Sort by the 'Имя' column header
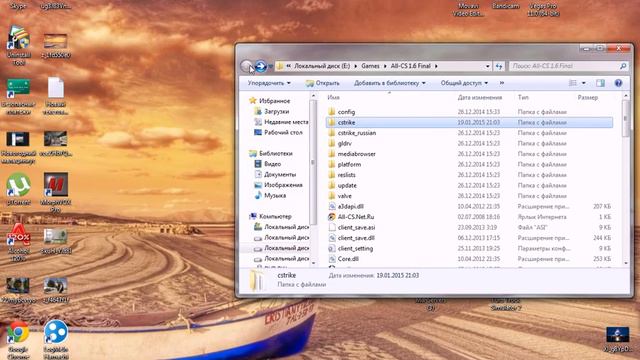This screenshot has height=360, width=640. coord(333,97)
